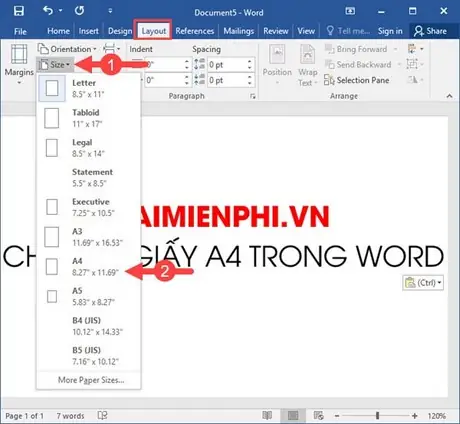The height and width of the screenshot is (424, 460).
Task: Switch to the Home tab
Action: tap(58, 31)
